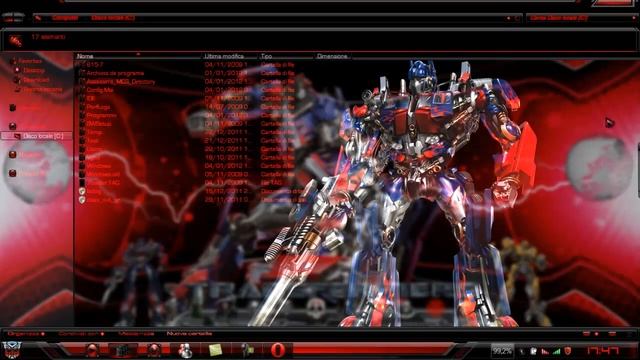Open the address bar history dropdown arrow
This screenshot has height=360, width=640.
click(x=509, y=18)
